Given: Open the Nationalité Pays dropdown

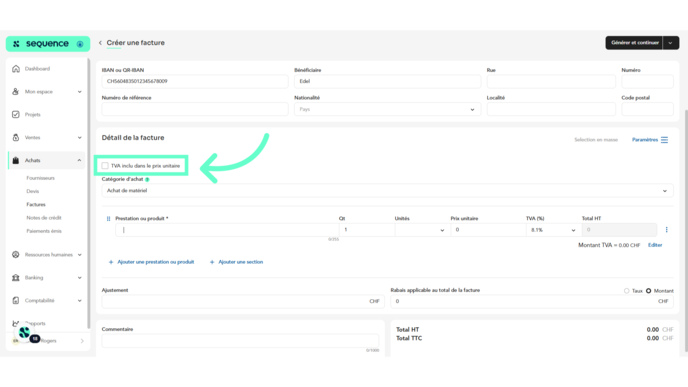Looking at the screenshot, I should (x=387, y=109).
